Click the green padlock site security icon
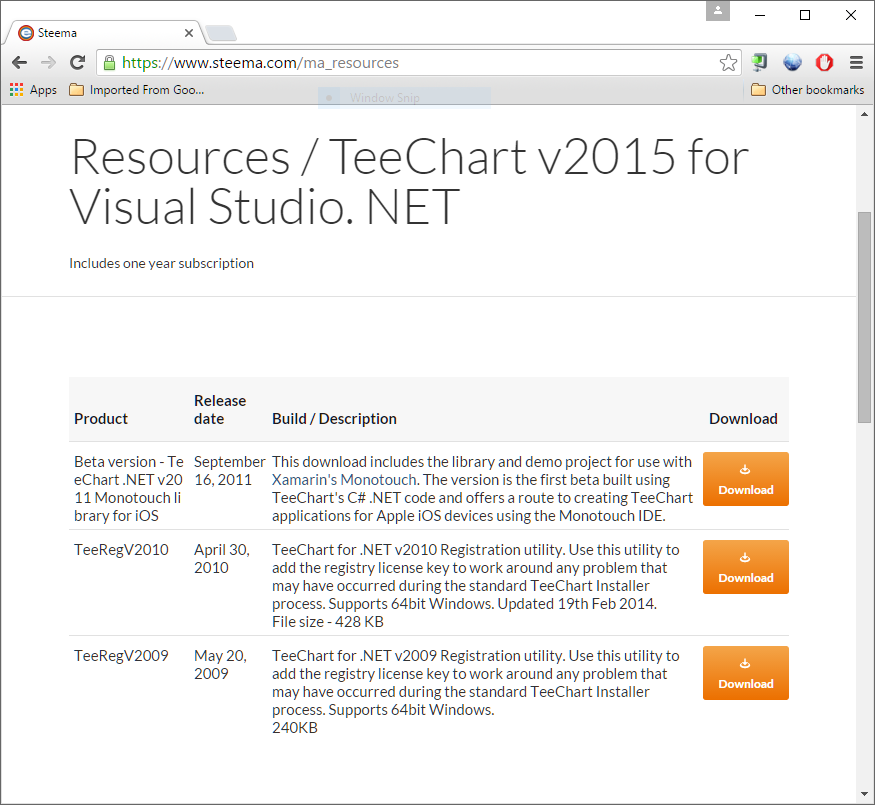Viewport: 875px width, 805px height. 110,62
